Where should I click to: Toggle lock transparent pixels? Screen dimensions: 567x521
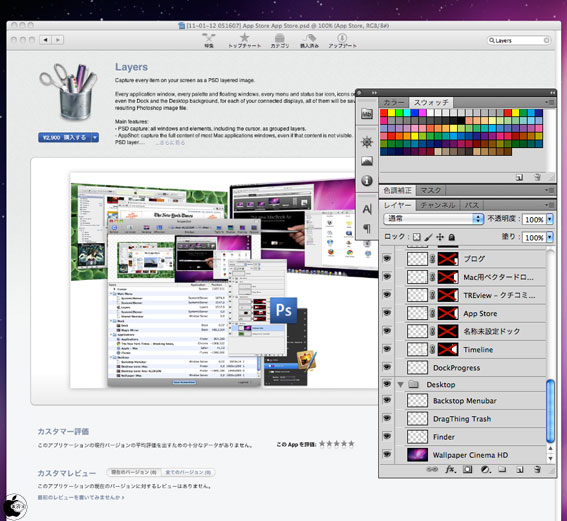coord(417,237)
